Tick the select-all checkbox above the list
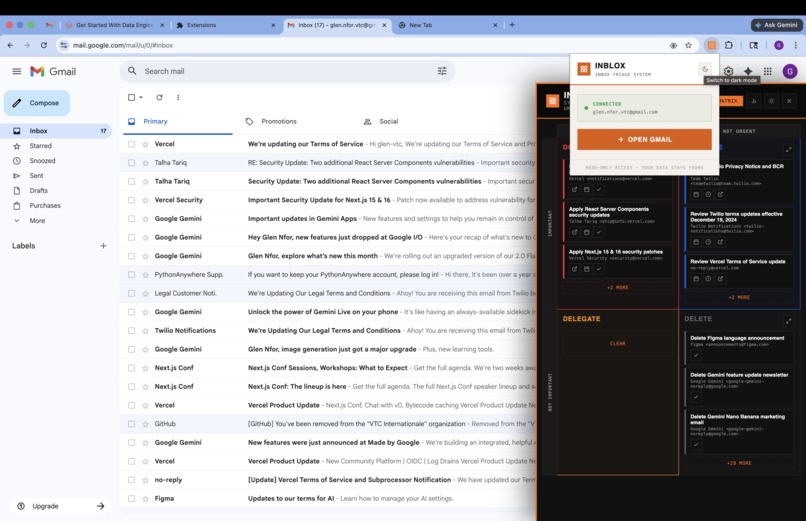 132,97
